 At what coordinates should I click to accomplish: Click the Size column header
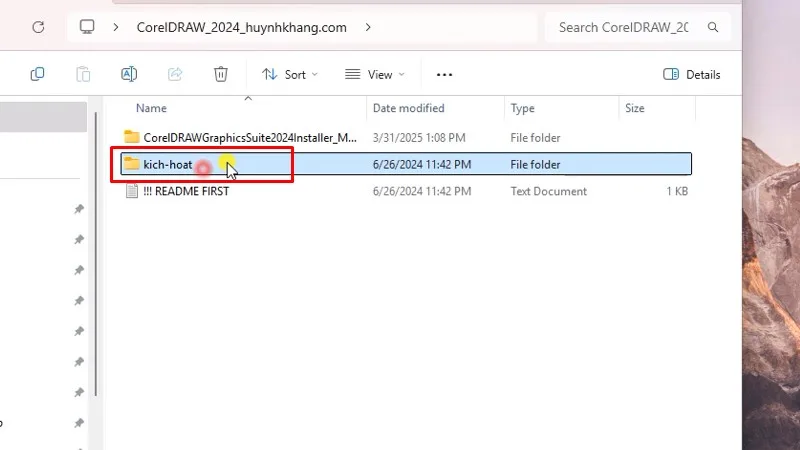634,108
